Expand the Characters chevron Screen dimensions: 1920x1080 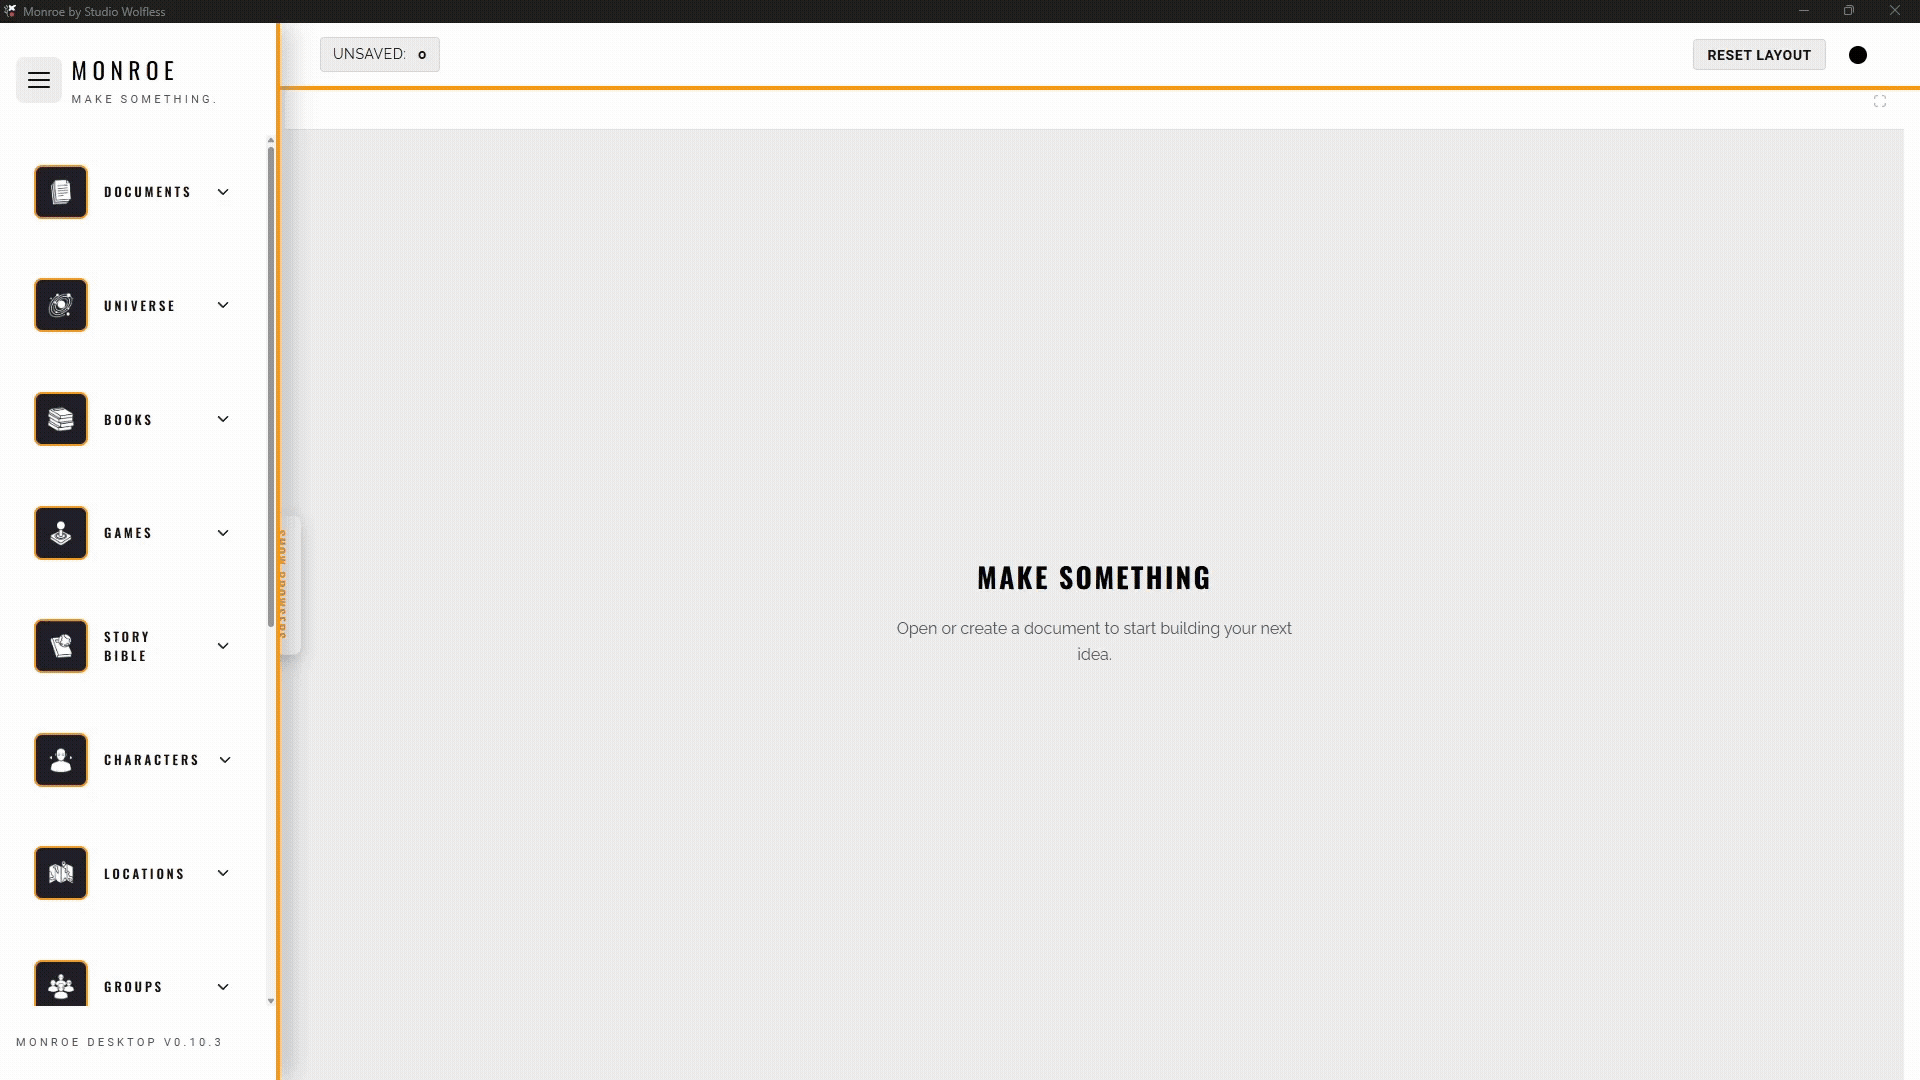pos(225,760)
